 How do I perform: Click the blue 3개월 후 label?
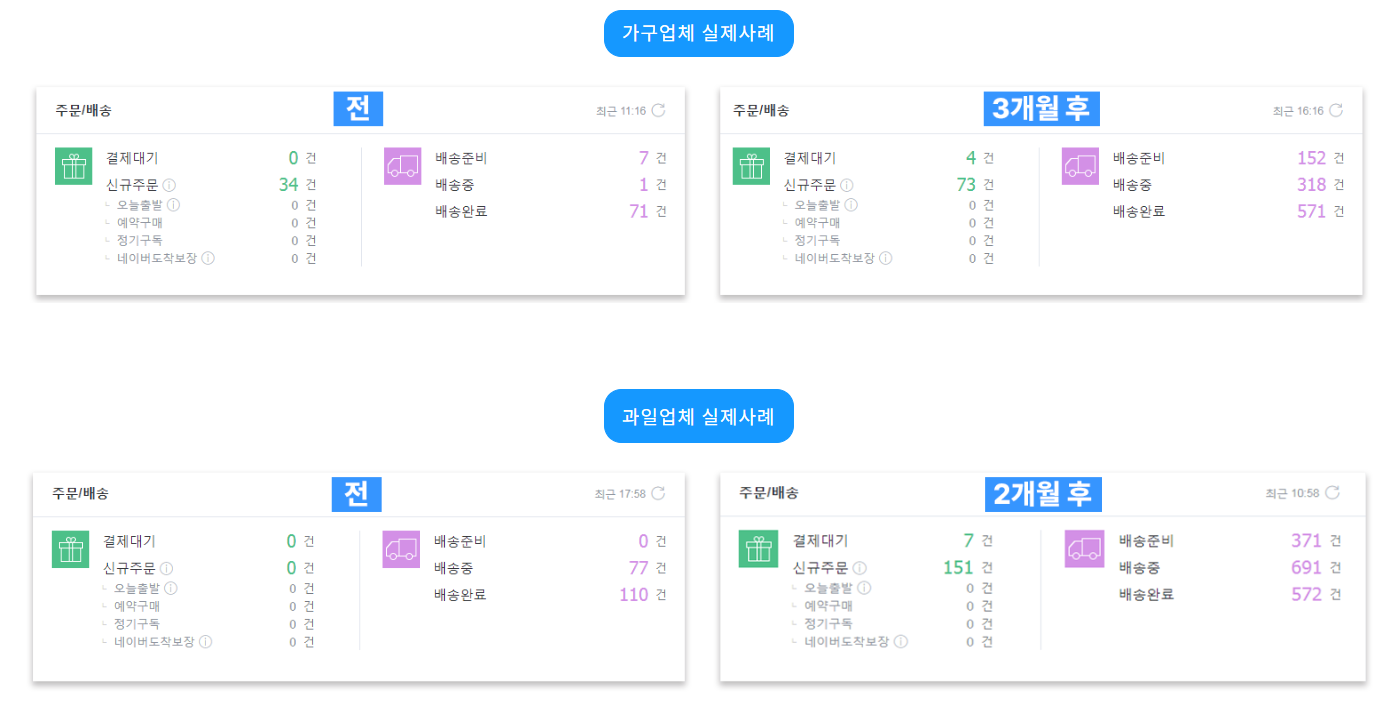1041,108
